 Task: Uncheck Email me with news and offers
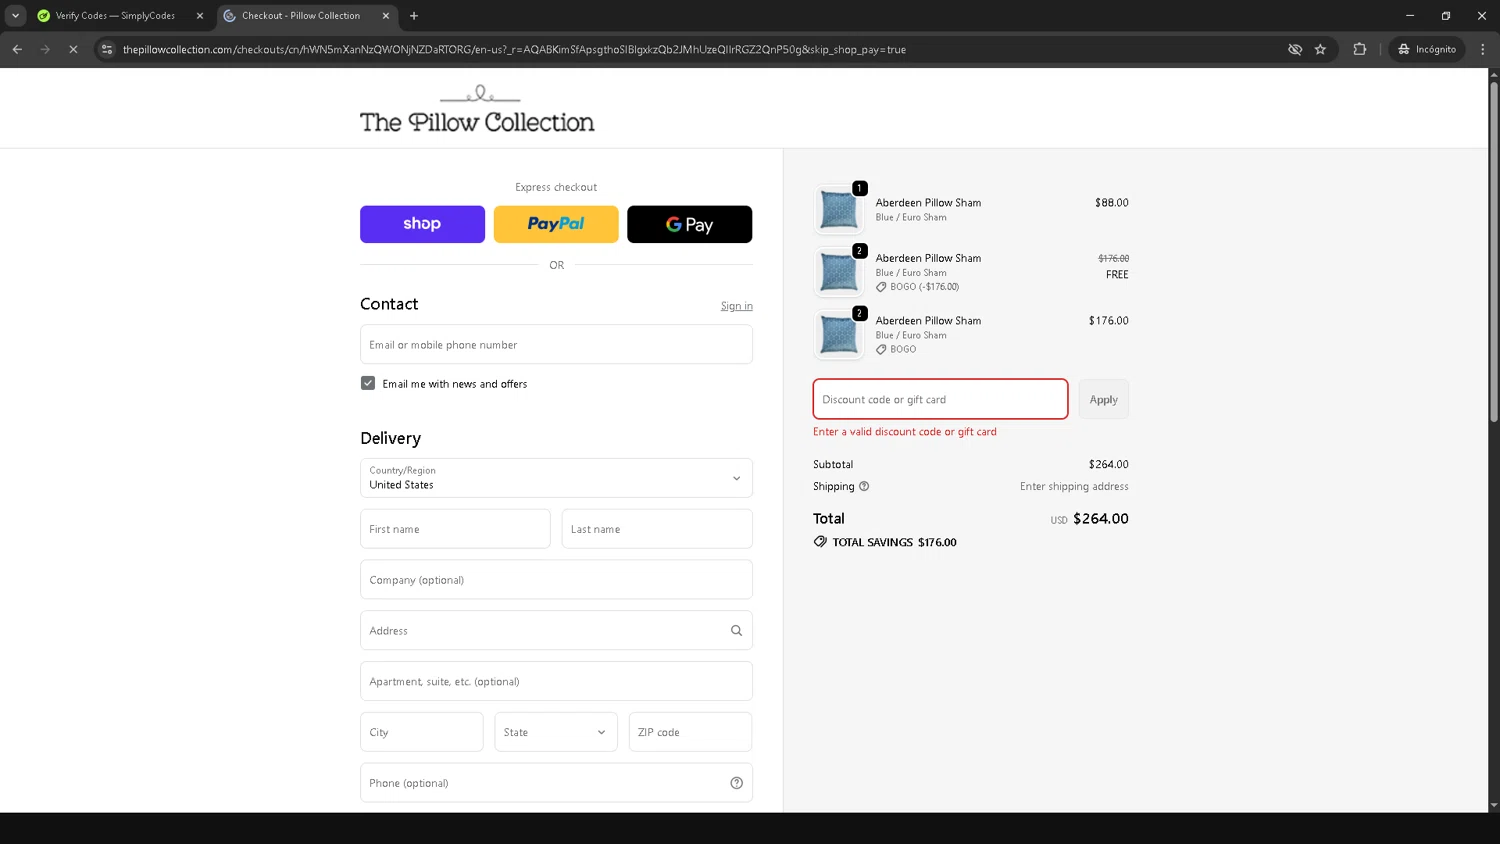(x=368, y=383)
